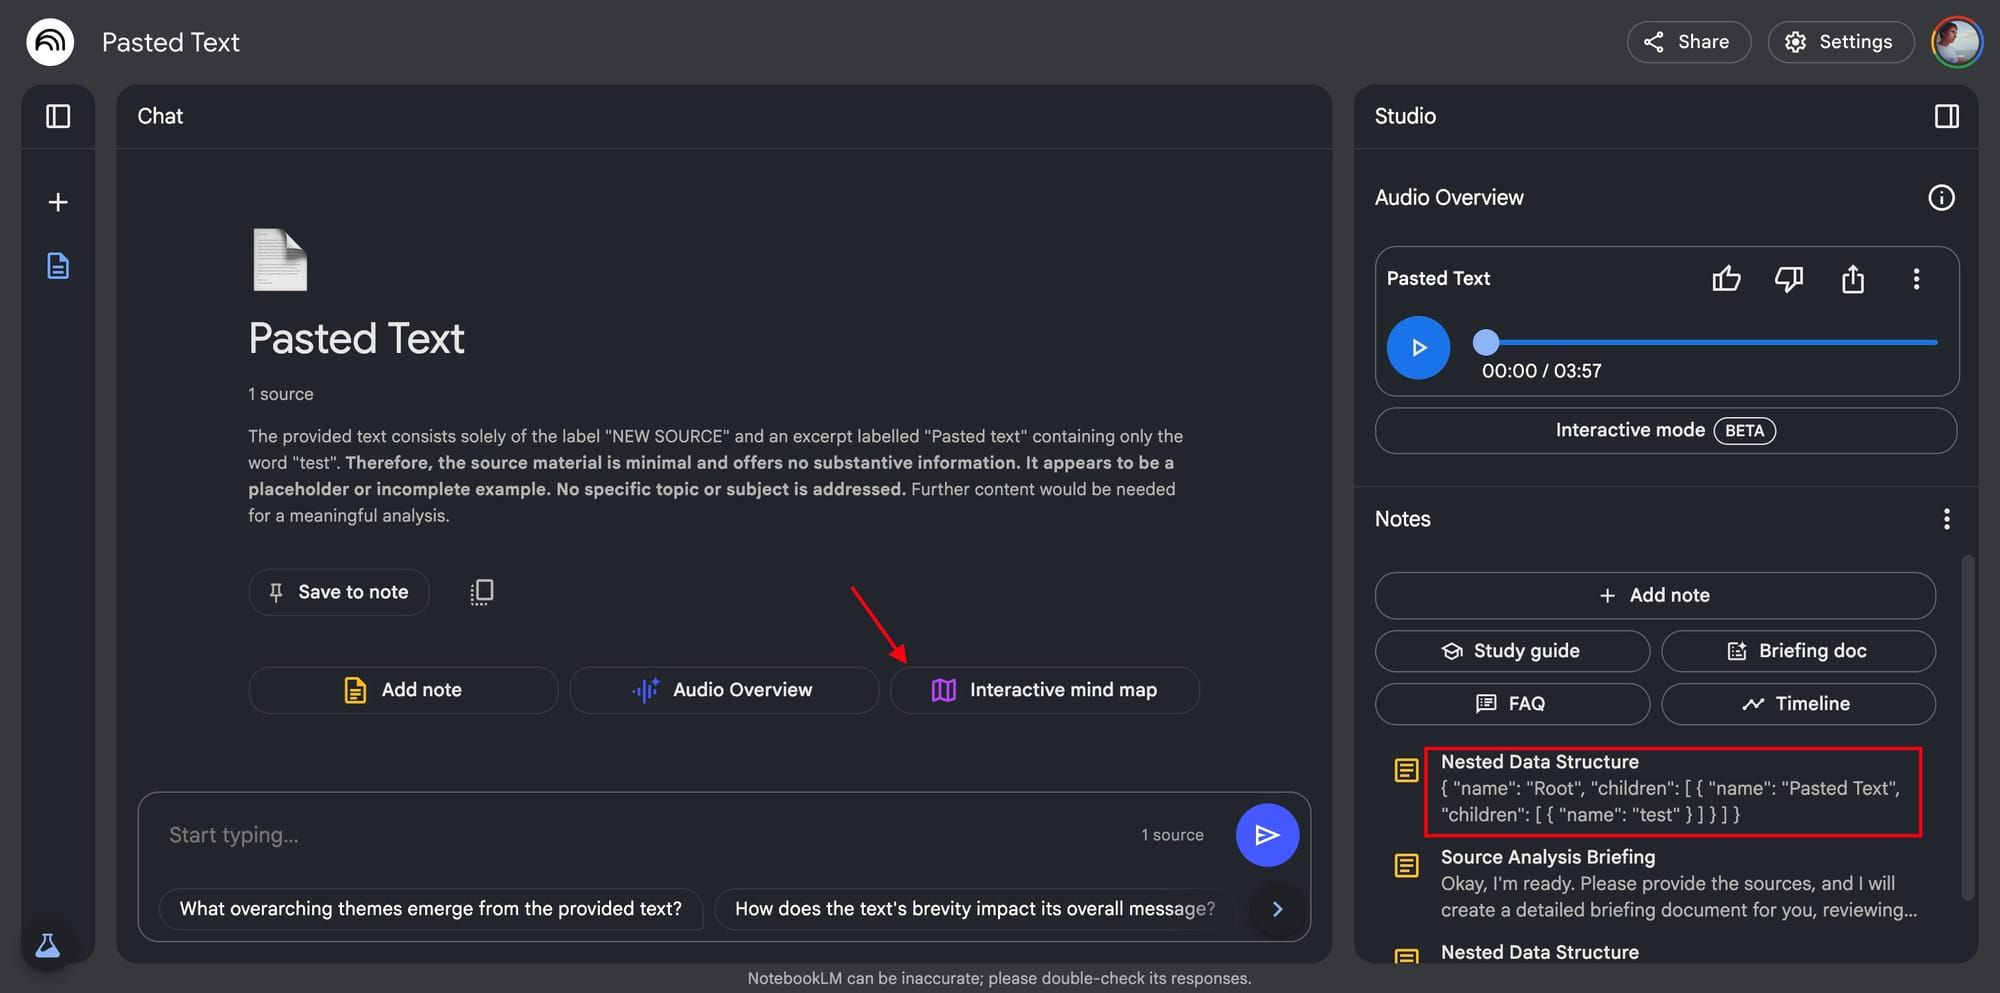Ask how brevity impacts message suggestion
The width and height of the screenshot is (2000, 993).
click(x=975, y=909)
